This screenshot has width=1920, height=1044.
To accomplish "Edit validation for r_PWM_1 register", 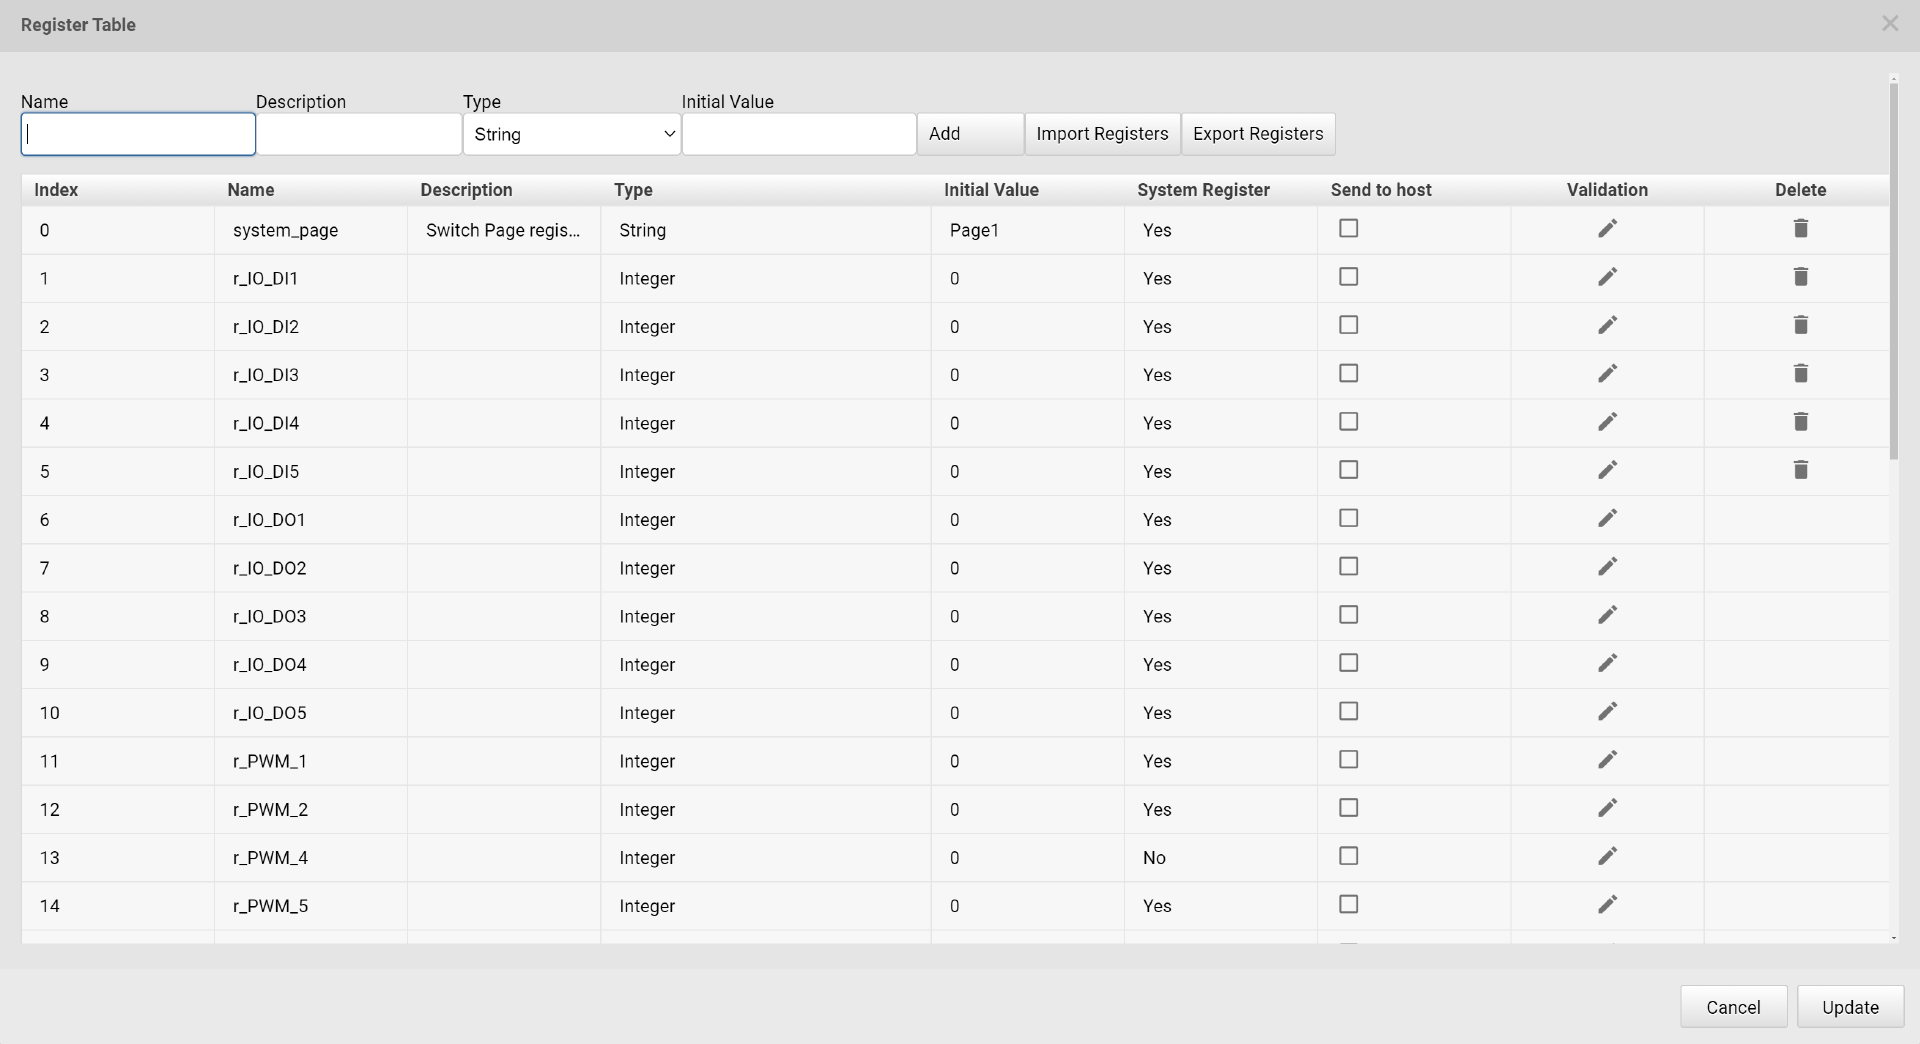I will point(1607,759).
